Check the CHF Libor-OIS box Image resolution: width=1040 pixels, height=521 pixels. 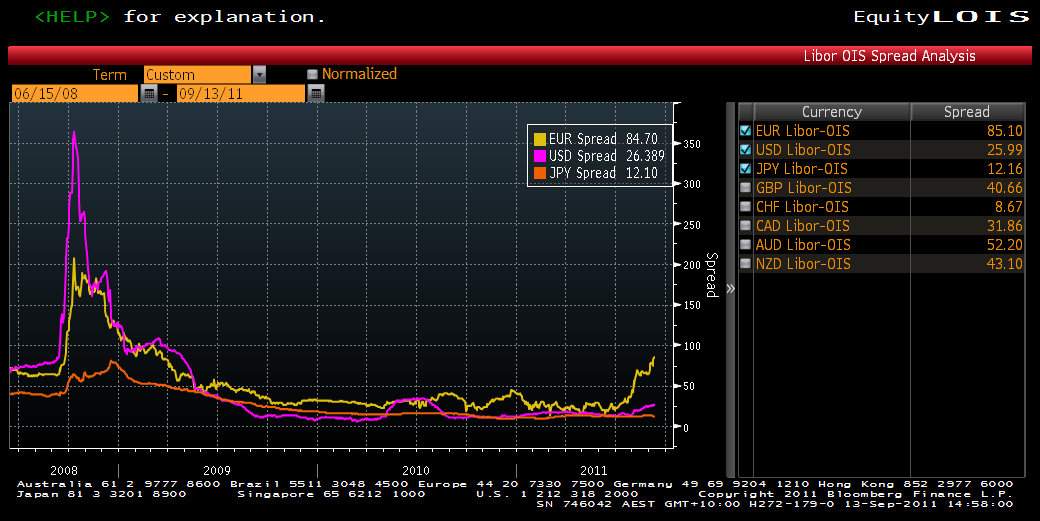tap(745, 207)
